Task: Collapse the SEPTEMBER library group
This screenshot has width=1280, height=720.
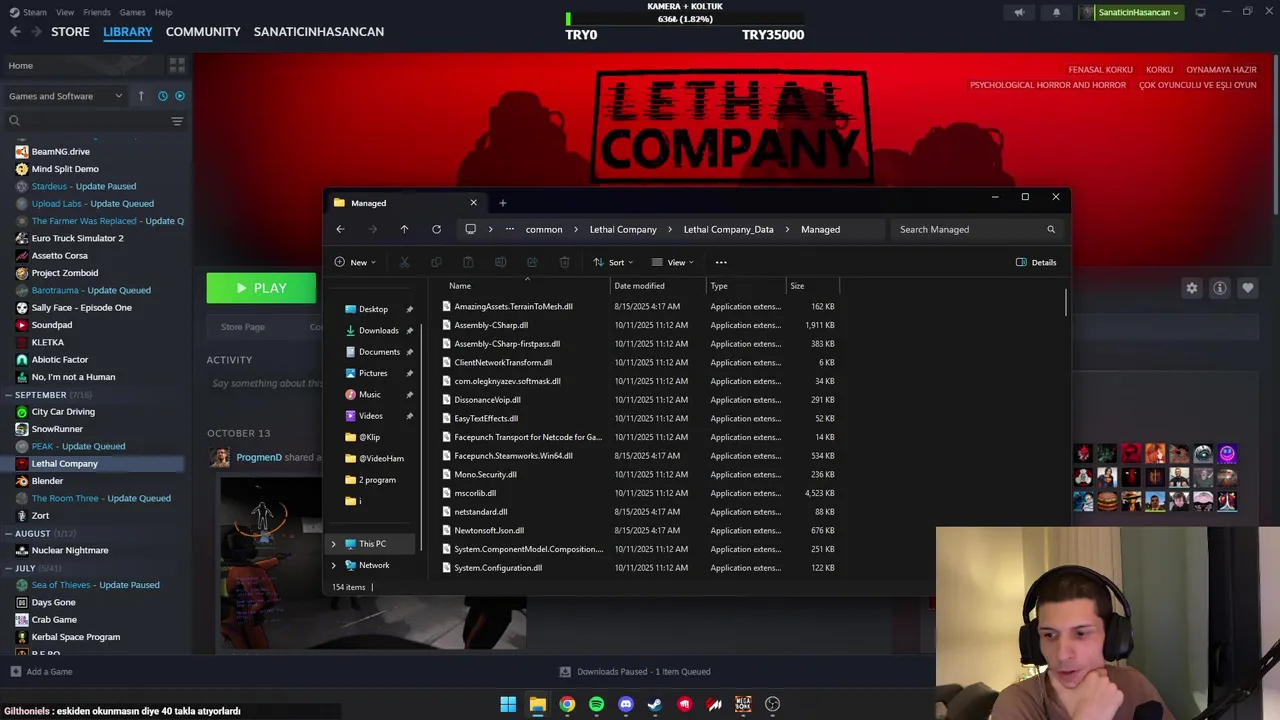Action: coord(8,395)
